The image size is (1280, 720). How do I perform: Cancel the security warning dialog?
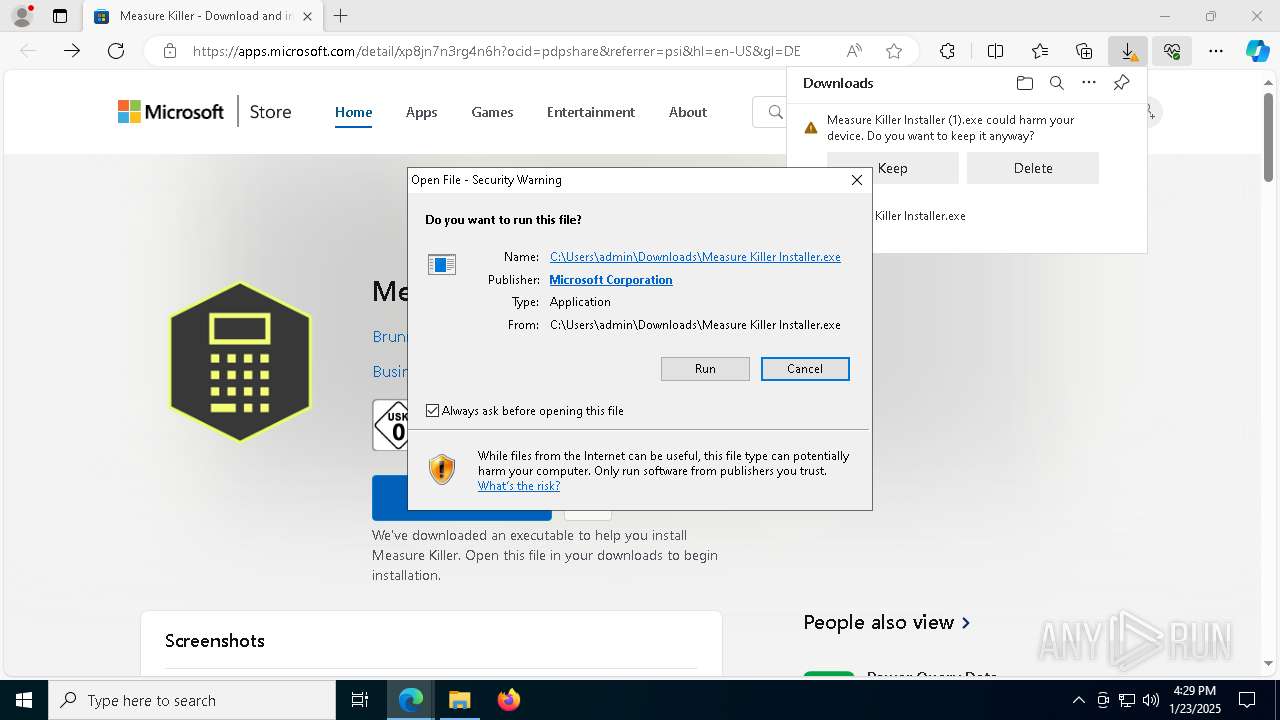tap(805, 369)
